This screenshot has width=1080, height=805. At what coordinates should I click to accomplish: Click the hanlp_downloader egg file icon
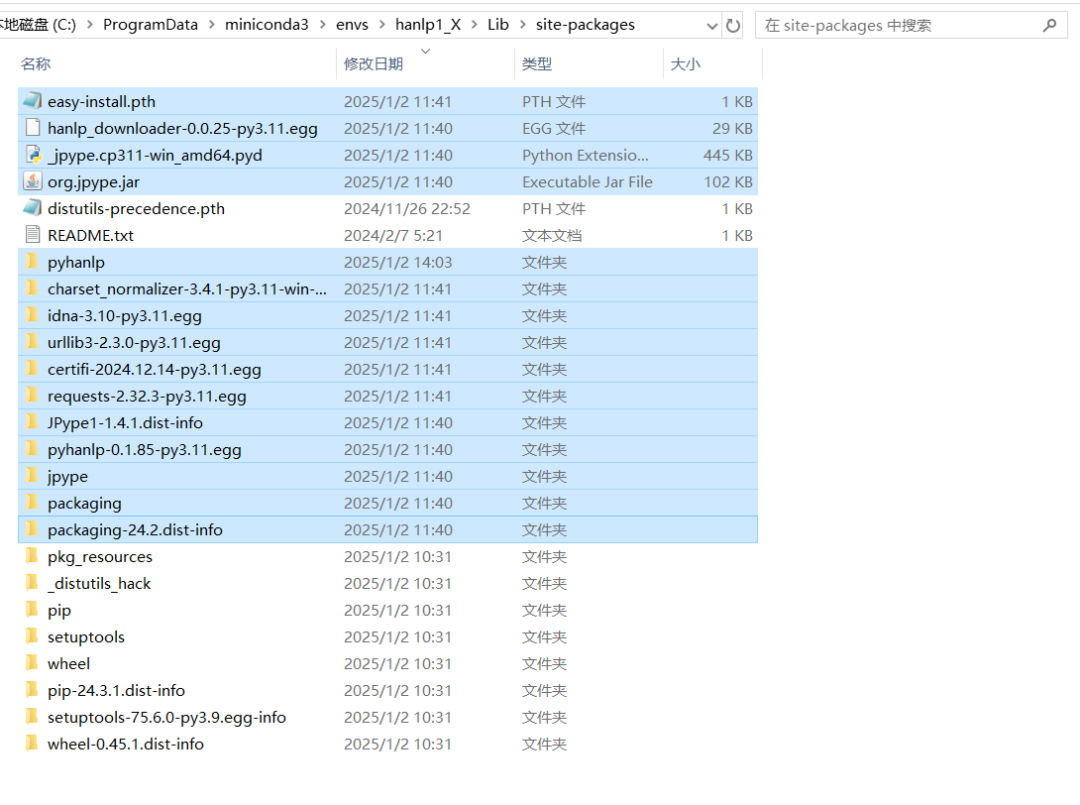tap(32, 128)
